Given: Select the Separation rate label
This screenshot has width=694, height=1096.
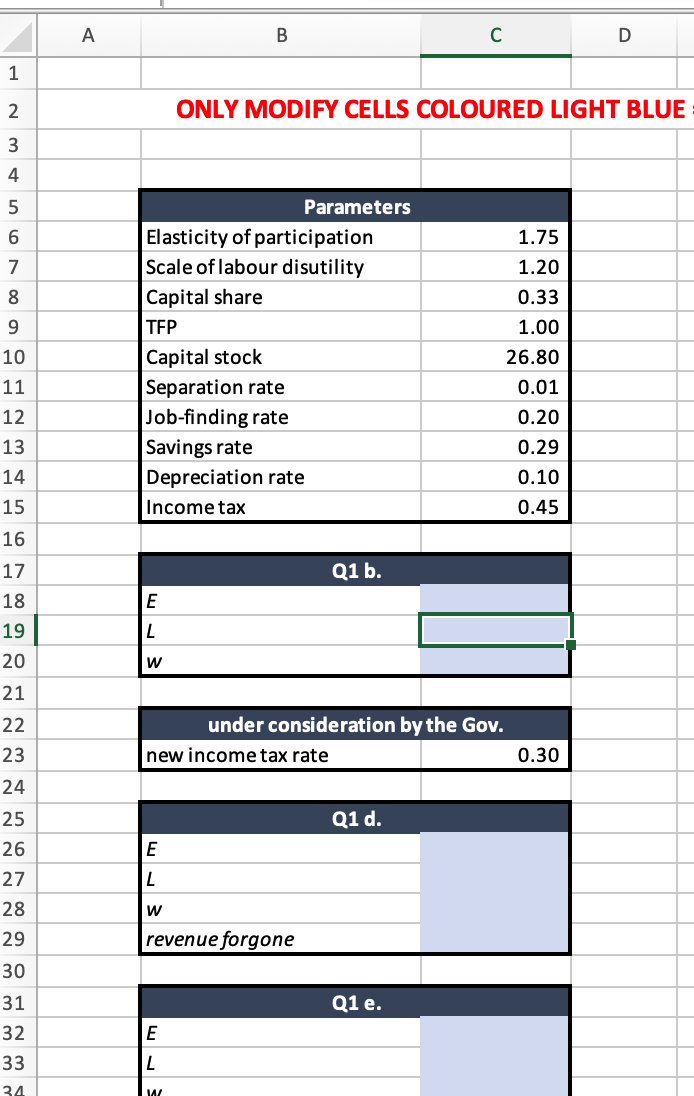Looking at the screenshot, I should click(x=215, y=387).
